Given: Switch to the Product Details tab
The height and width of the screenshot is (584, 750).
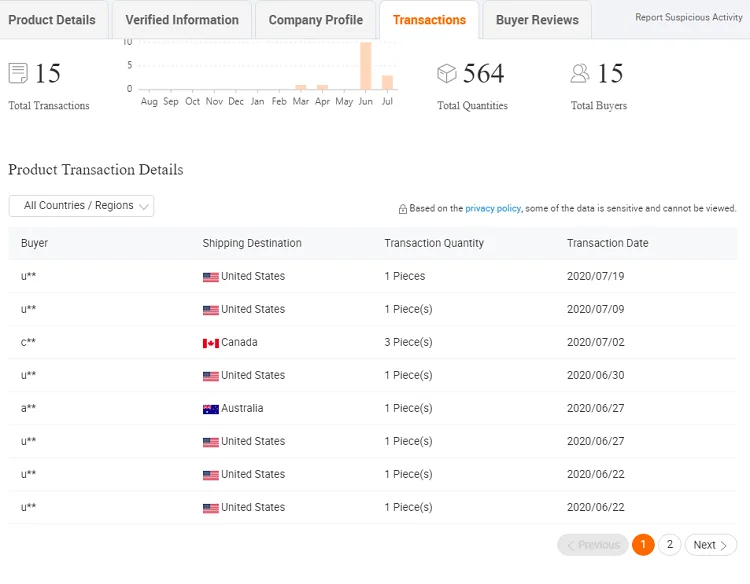Looking at the screenshot, I should click(x=52, y=20).
